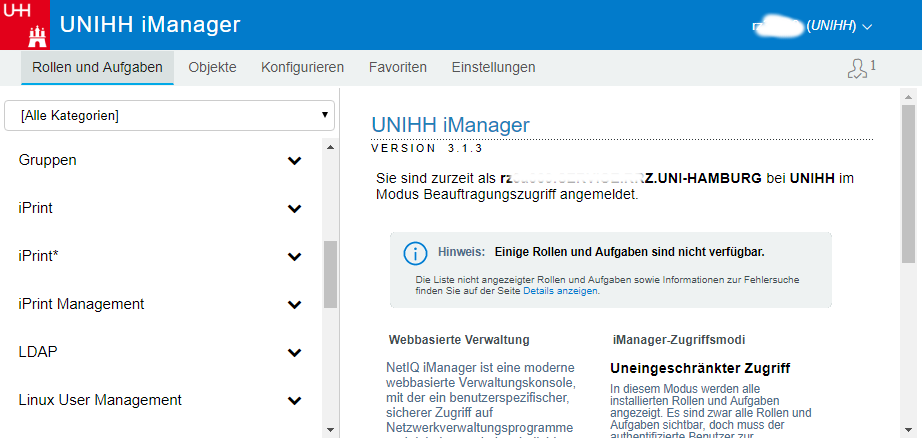Screen dimensions: 922x438
Task: Select the Gruppen category label
Action: point(48,160)
